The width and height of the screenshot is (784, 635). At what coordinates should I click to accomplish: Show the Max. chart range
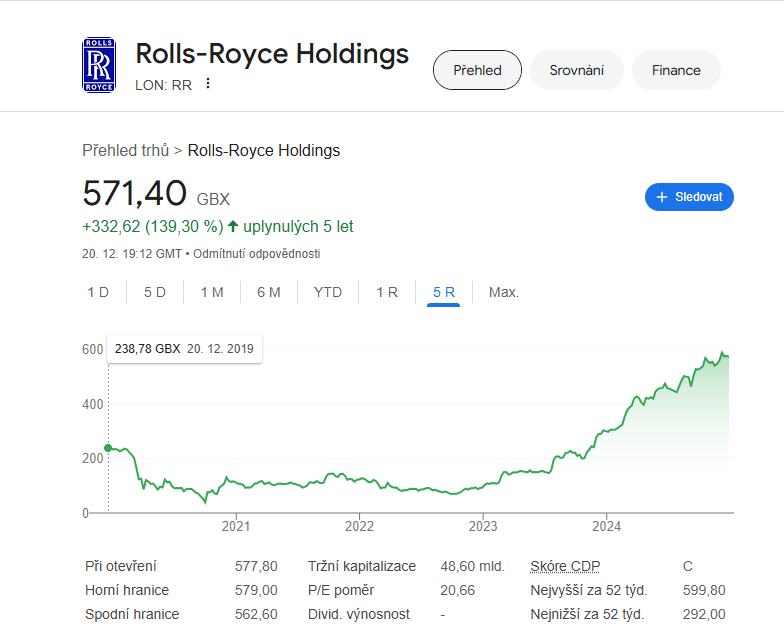504,292
